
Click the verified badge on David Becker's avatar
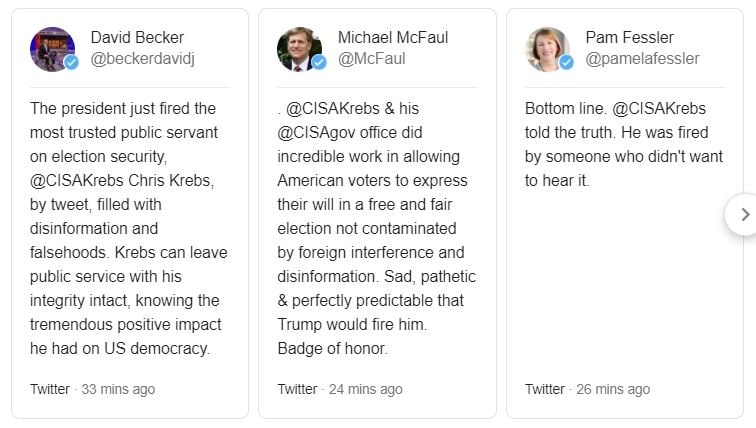click(x=72, y=62)
